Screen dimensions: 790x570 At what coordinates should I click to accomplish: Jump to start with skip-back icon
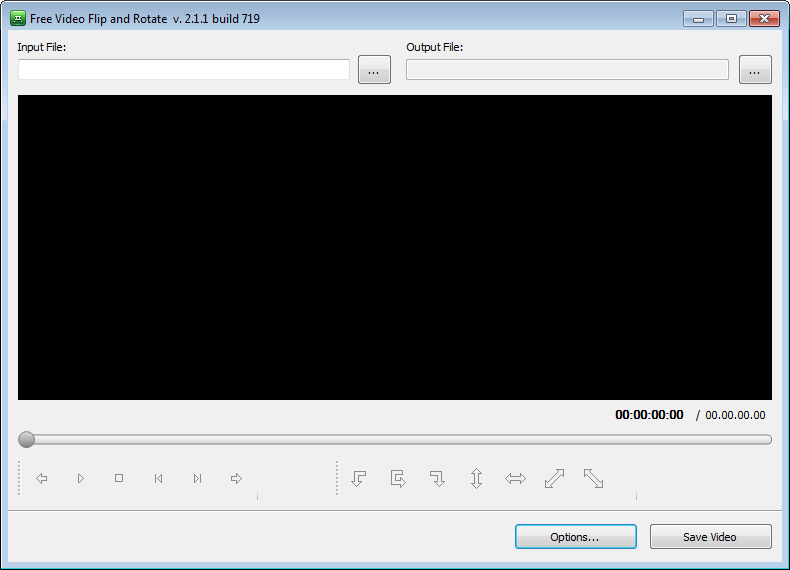point(158,478)
